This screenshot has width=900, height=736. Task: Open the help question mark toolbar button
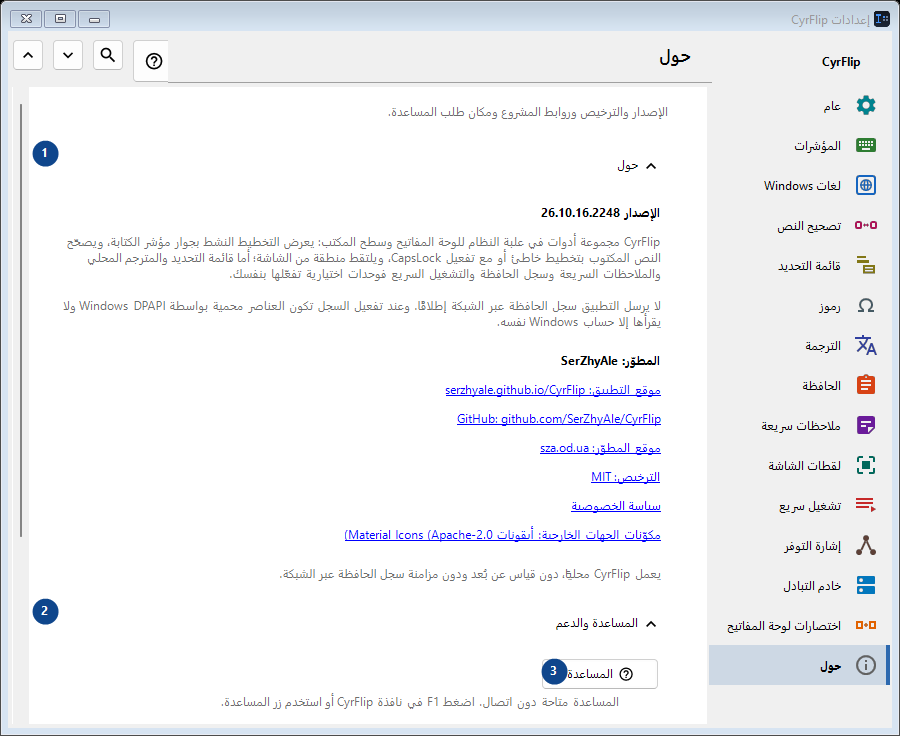154,61
